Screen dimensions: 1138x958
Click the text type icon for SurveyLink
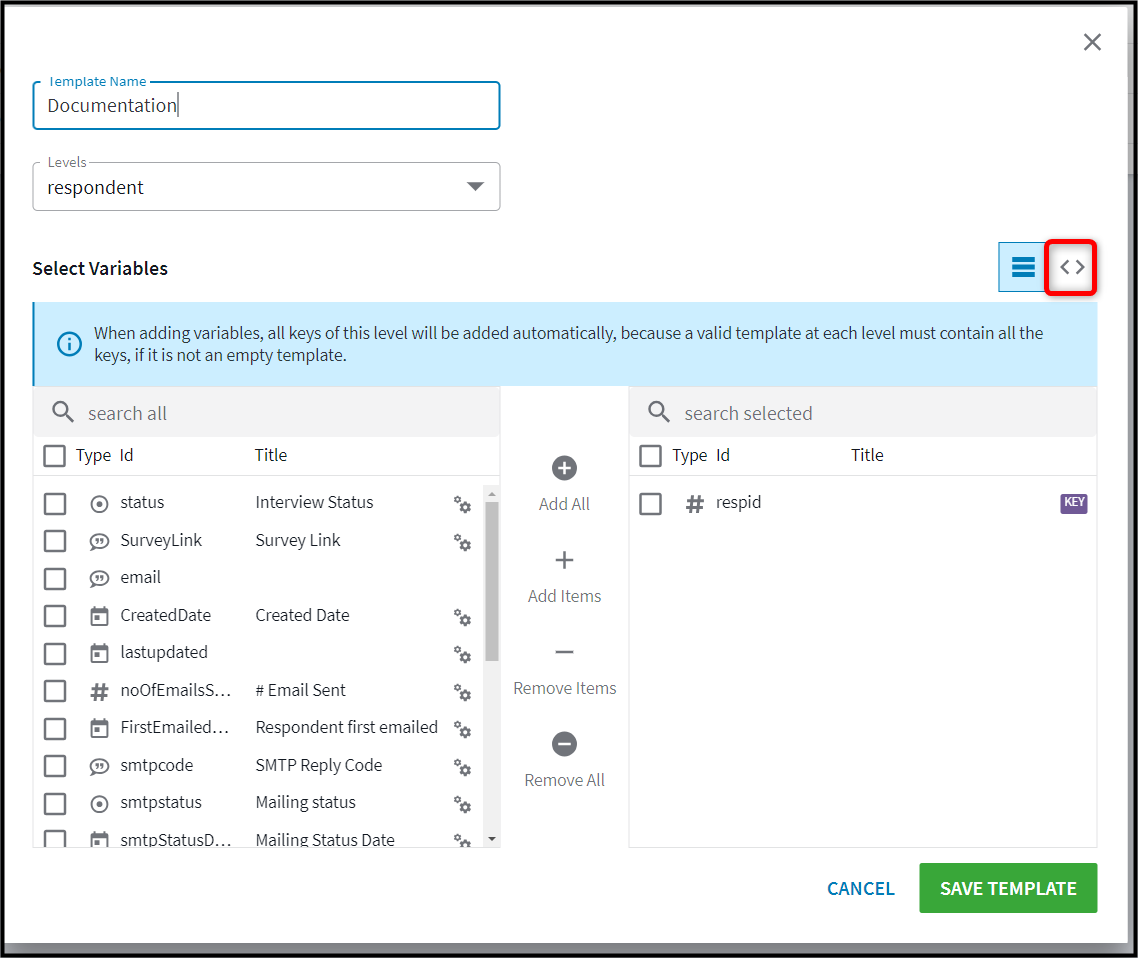[x=99, y=541]
